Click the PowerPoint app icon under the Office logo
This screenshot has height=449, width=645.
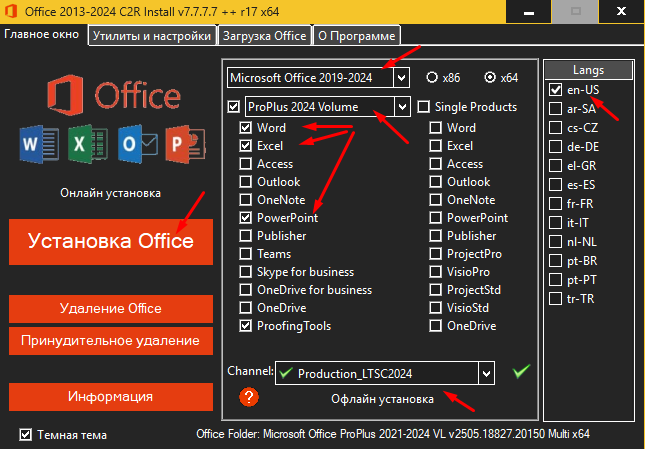186,144
